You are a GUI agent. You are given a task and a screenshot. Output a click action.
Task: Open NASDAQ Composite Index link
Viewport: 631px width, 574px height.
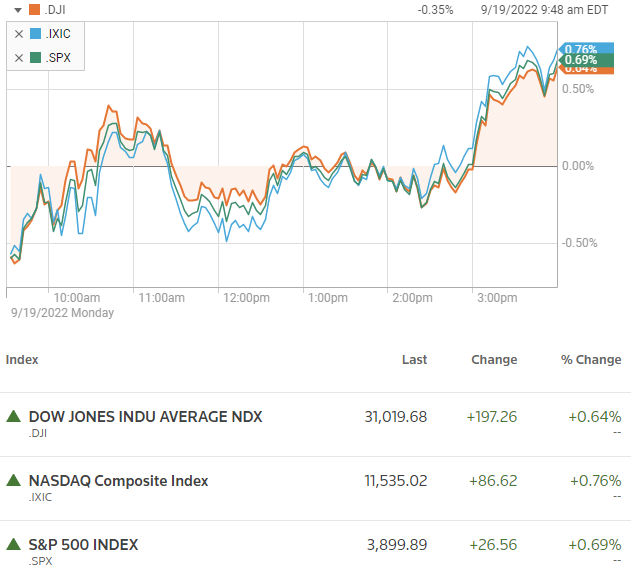pos(118,481)
